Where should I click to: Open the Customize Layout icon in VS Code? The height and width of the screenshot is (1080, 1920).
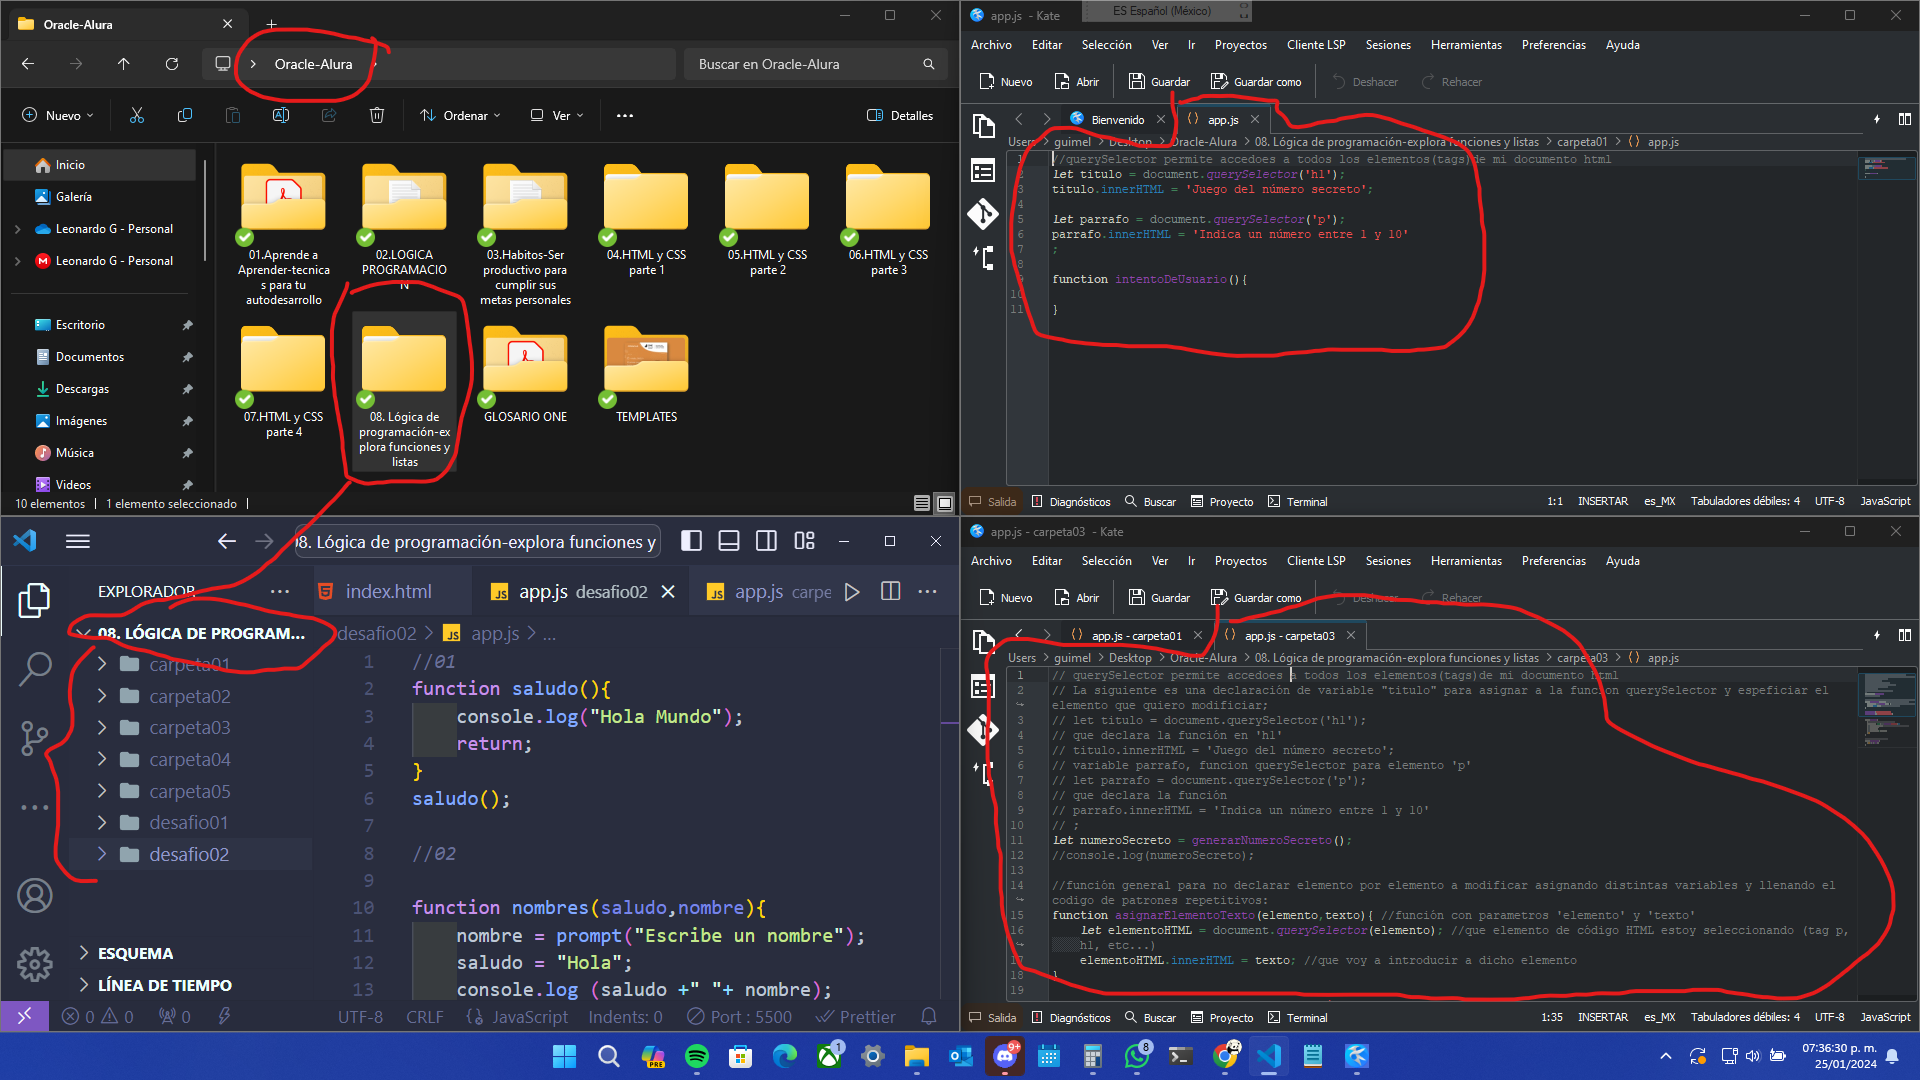(805, 541)
